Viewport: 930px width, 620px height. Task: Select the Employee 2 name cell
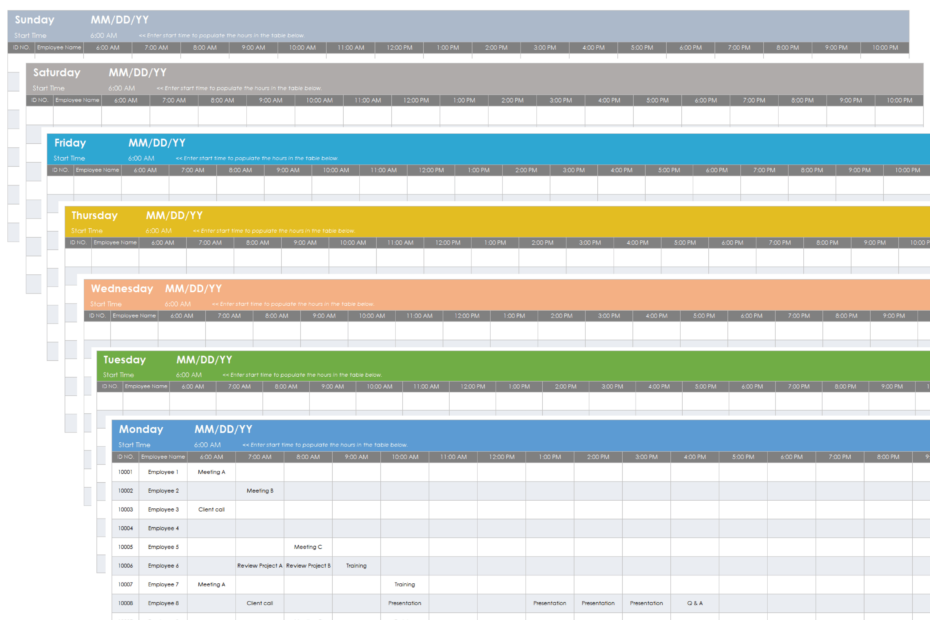[163, 491]
